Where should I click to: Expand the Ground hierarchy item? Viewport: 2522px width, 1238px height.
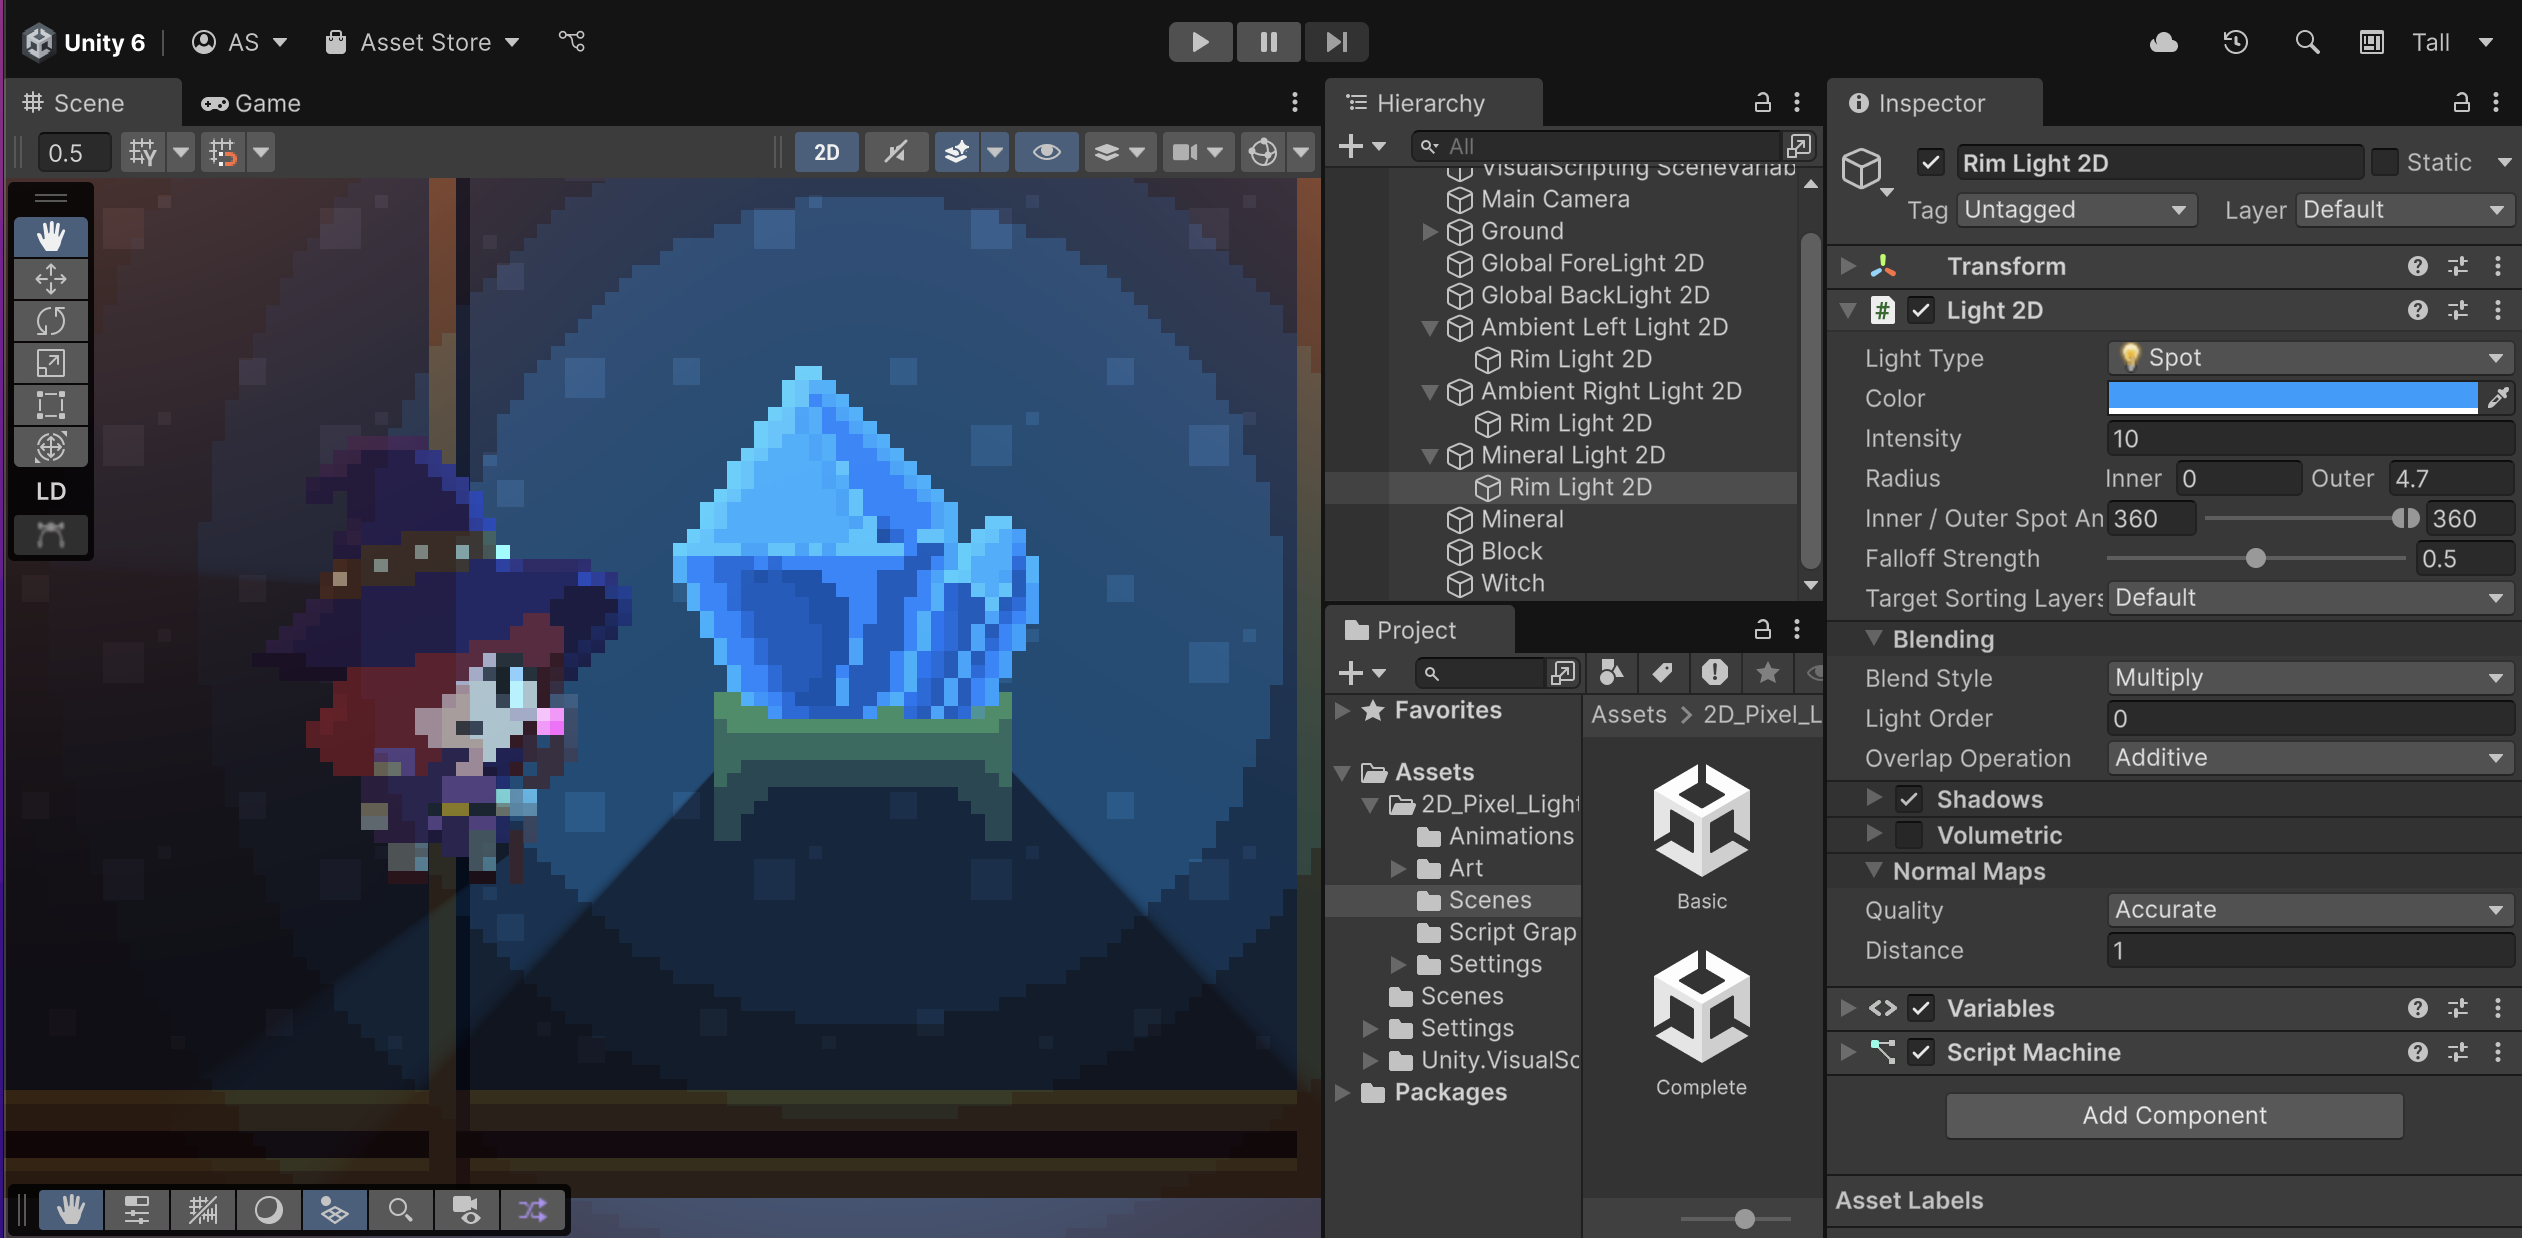point(1430,231)
